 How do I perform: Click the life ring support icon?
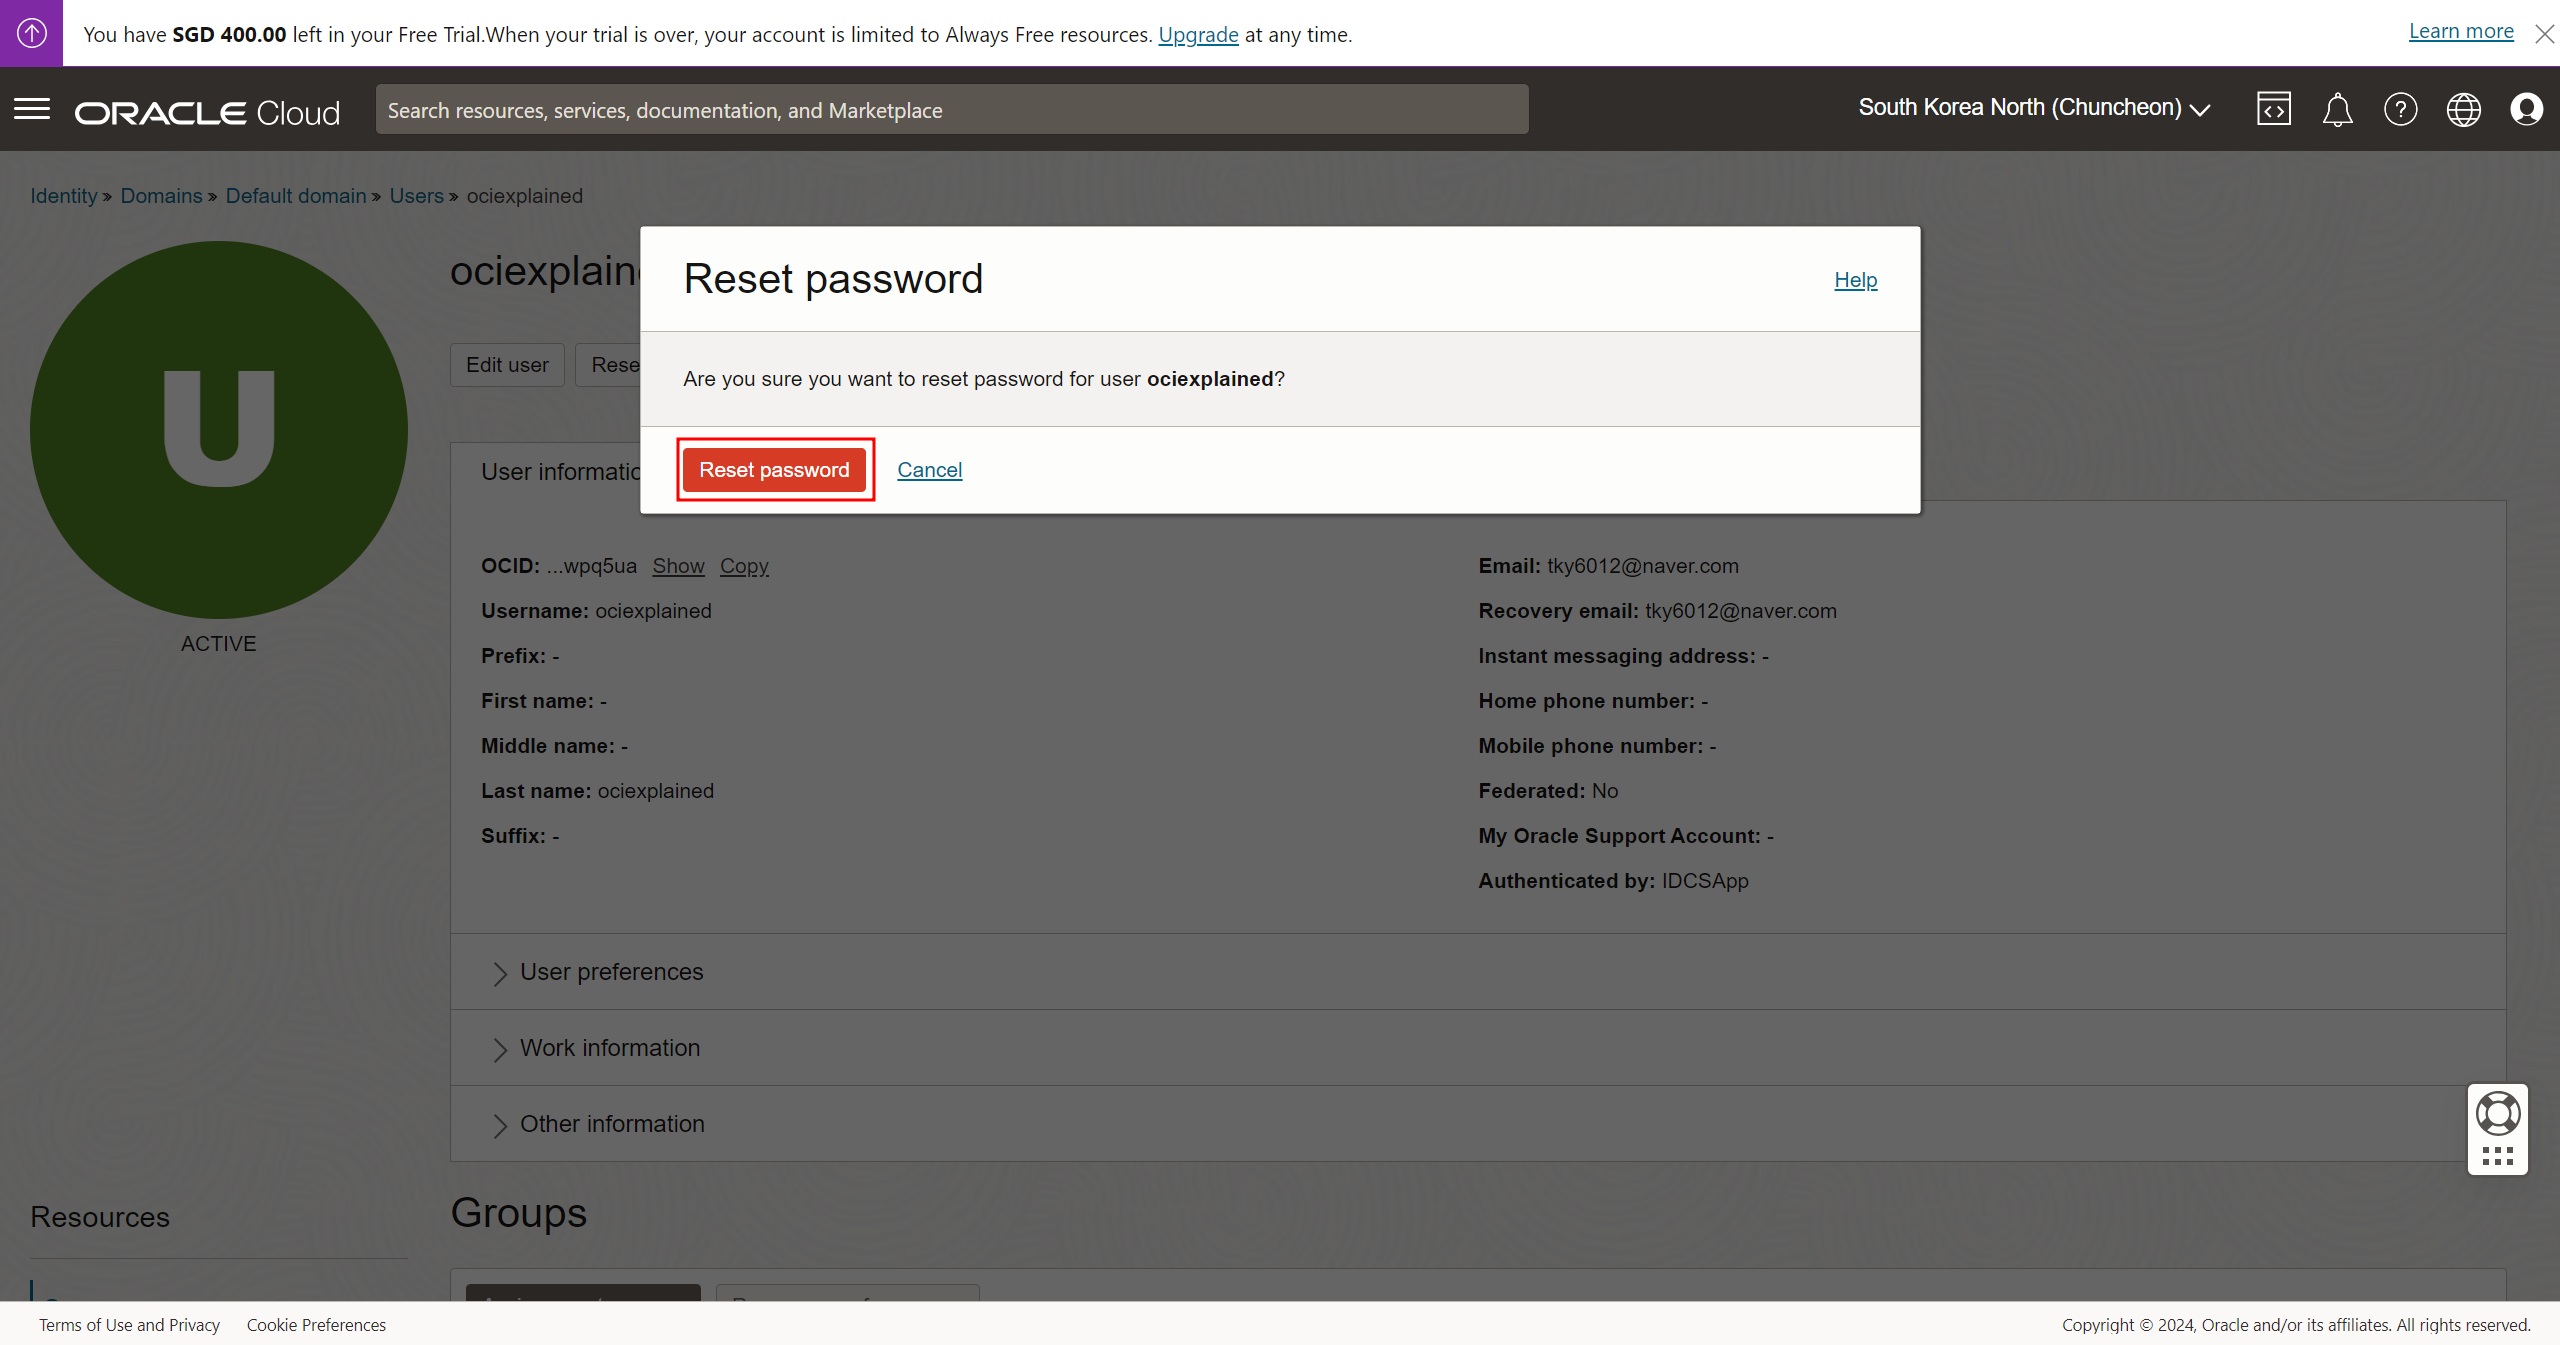pos(2497,1113)
